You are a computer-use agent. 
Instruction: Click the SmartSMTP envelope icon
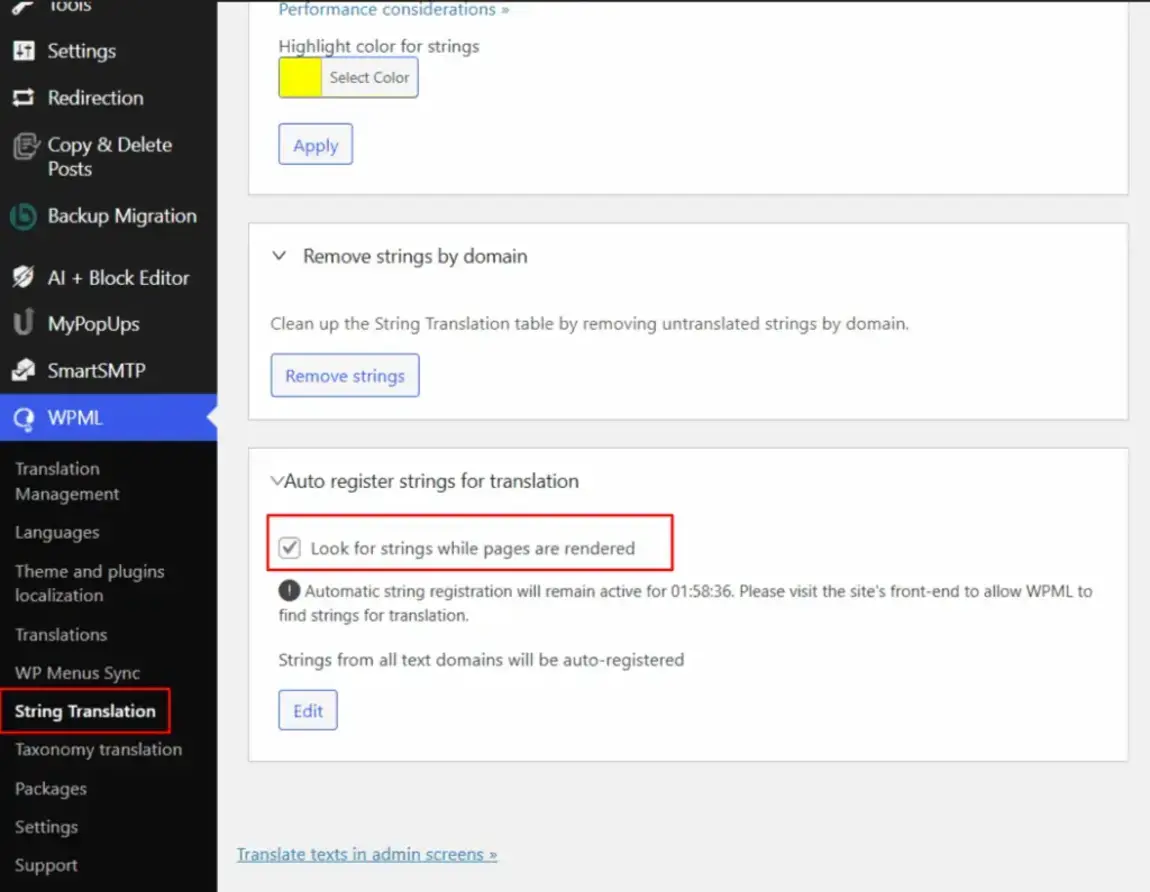[23, 370]
